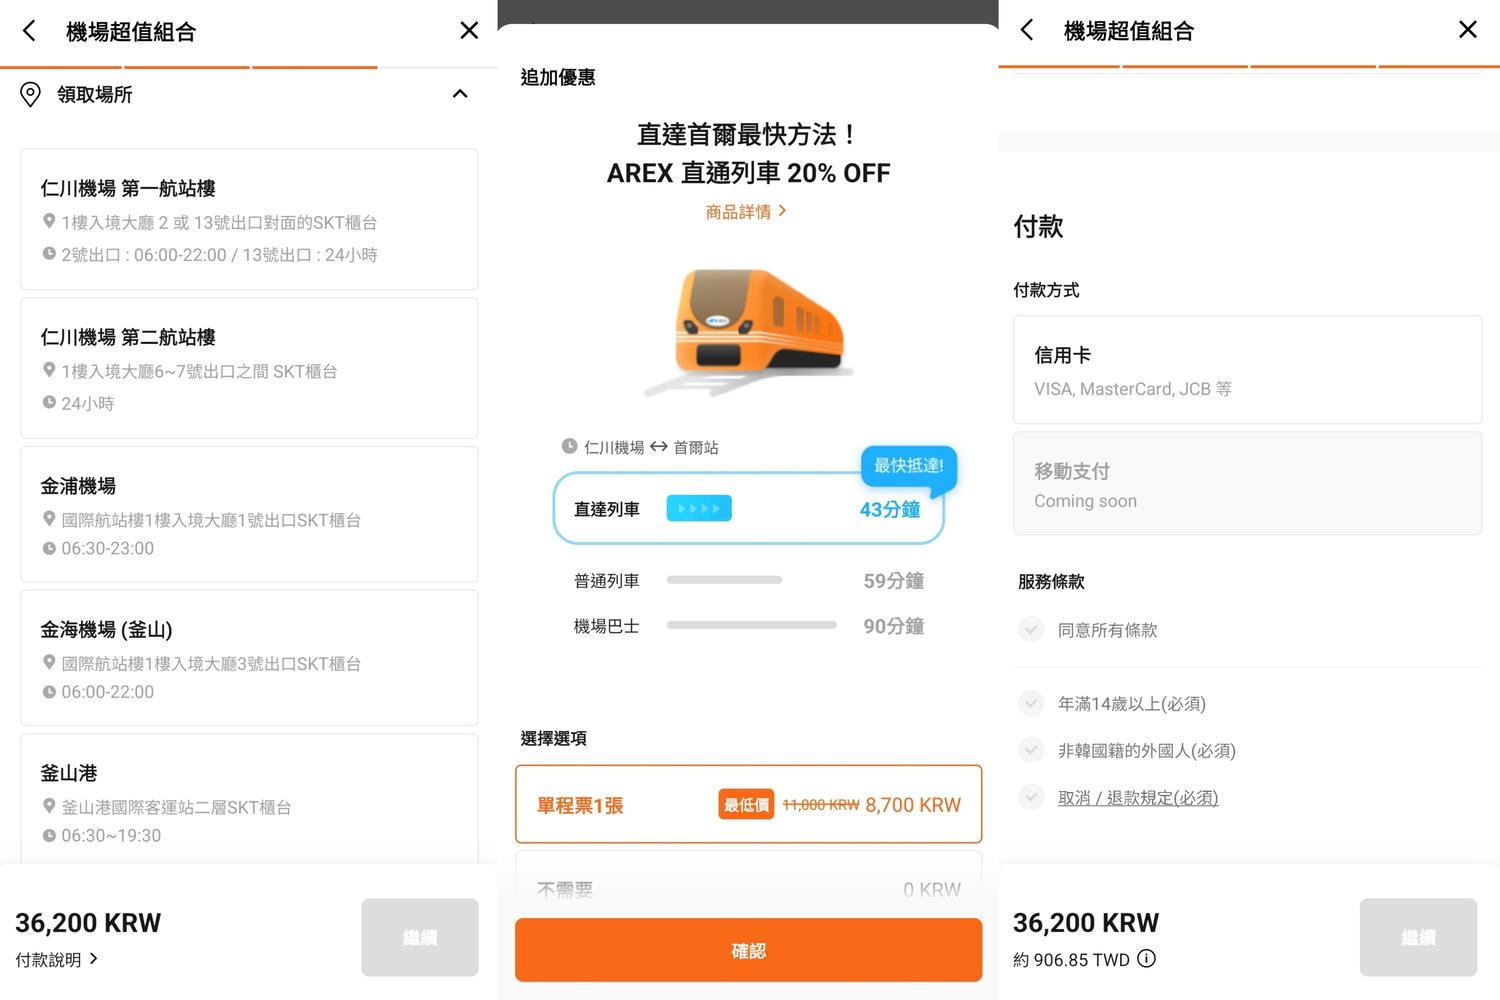Close the left 機場超值組合 panel
The image size is (1500, 1000).
[469, 31]
